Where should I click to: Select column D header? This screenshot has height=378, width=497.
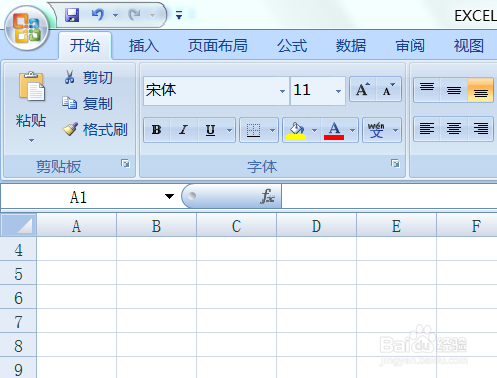317,226
